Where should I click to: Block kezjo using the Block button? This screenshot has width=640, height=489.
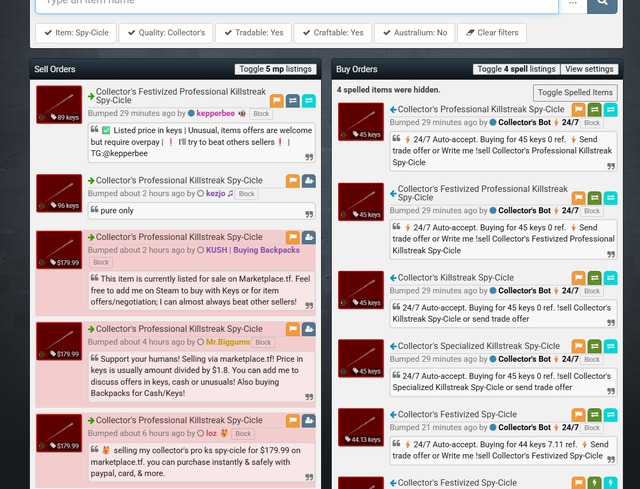coord(247,194)
